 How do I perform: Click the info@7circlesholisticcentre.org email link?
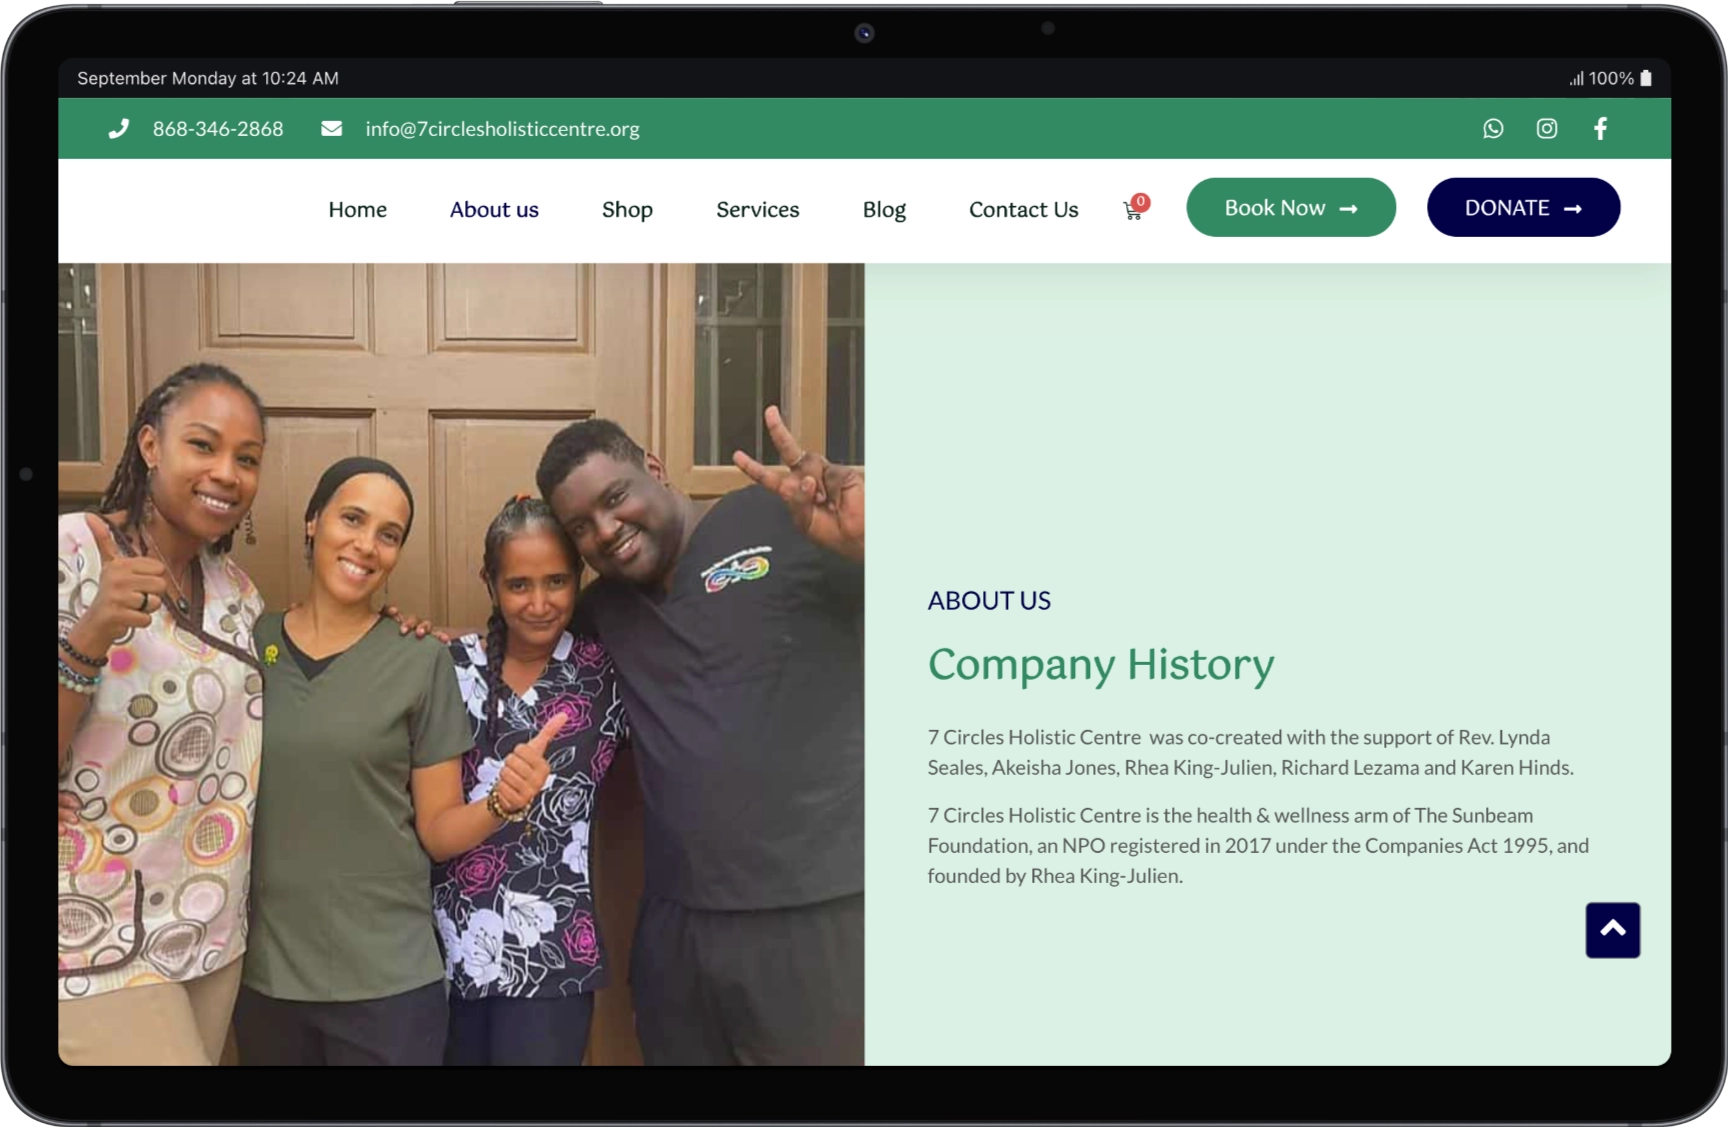[x=502, y=129]
